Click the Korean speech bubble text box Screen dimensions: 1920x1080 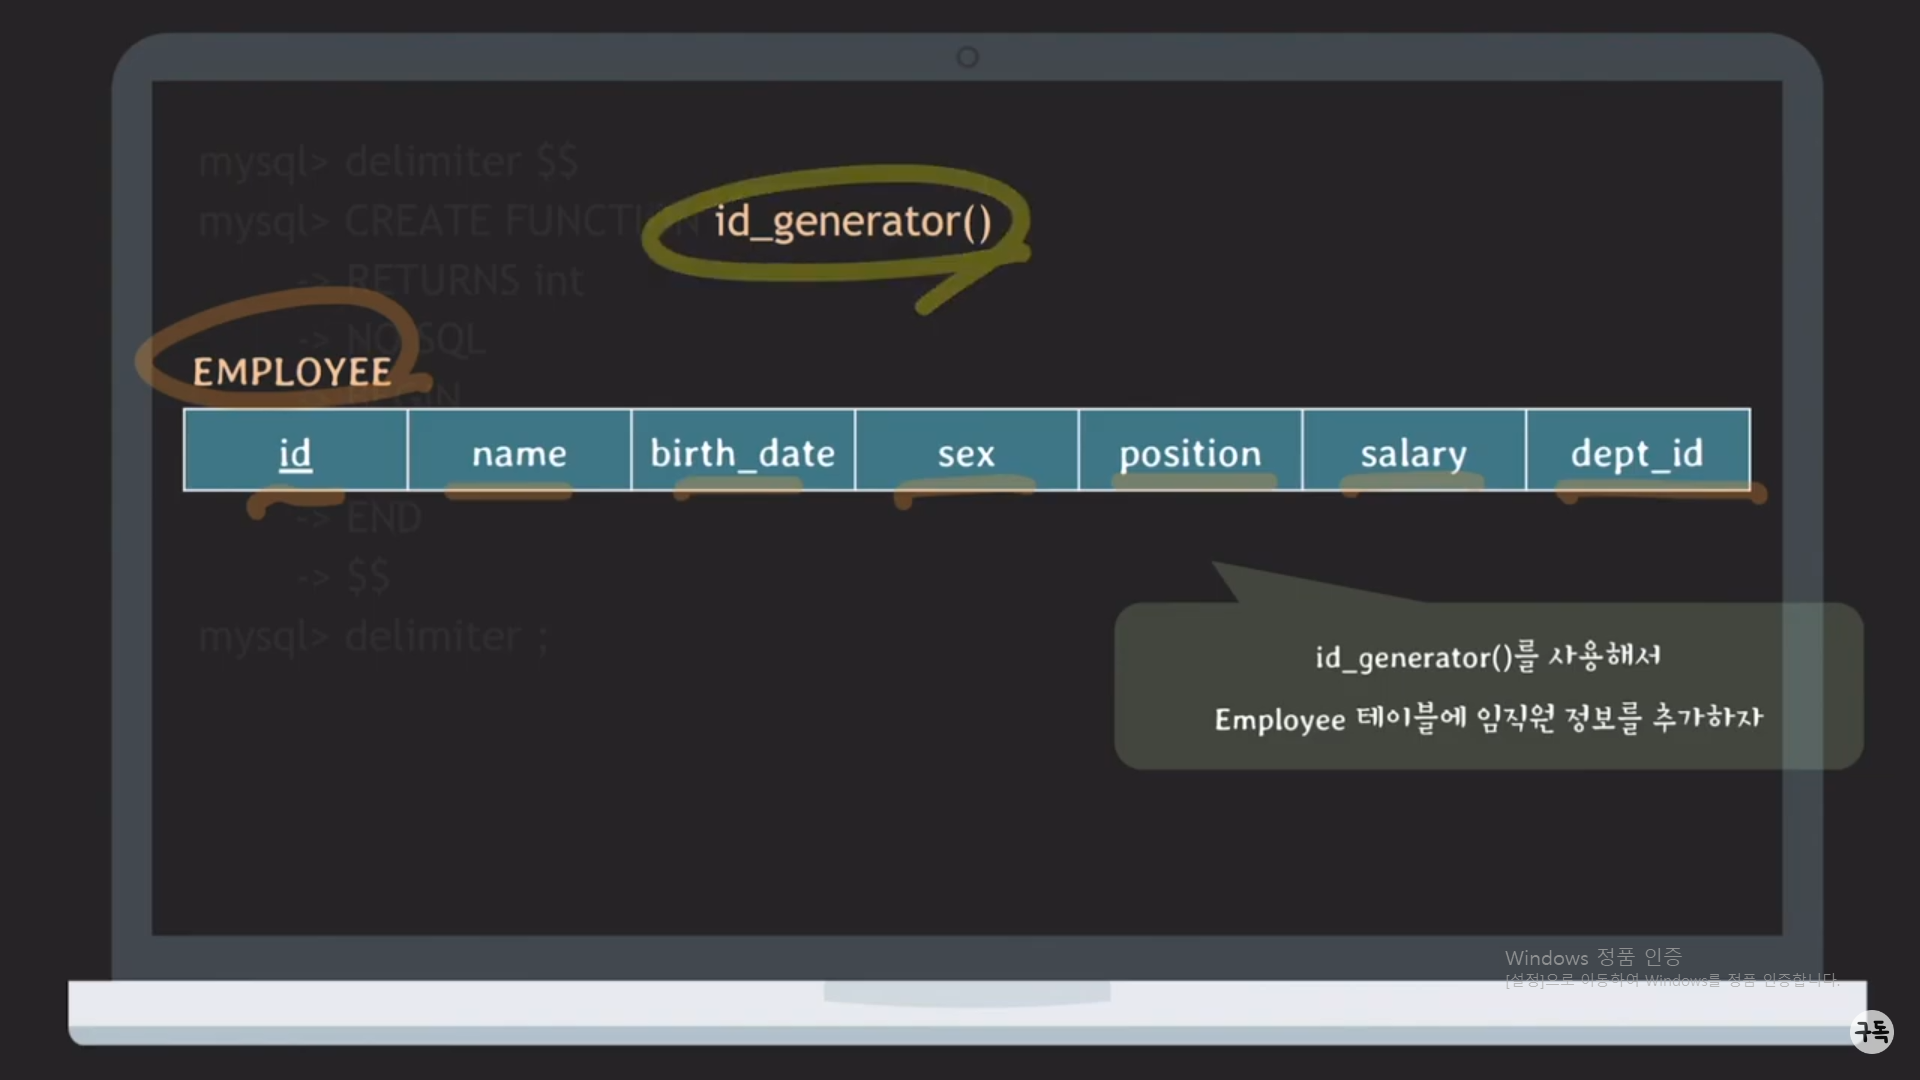pyautogui.click(x=1488, y=686)
